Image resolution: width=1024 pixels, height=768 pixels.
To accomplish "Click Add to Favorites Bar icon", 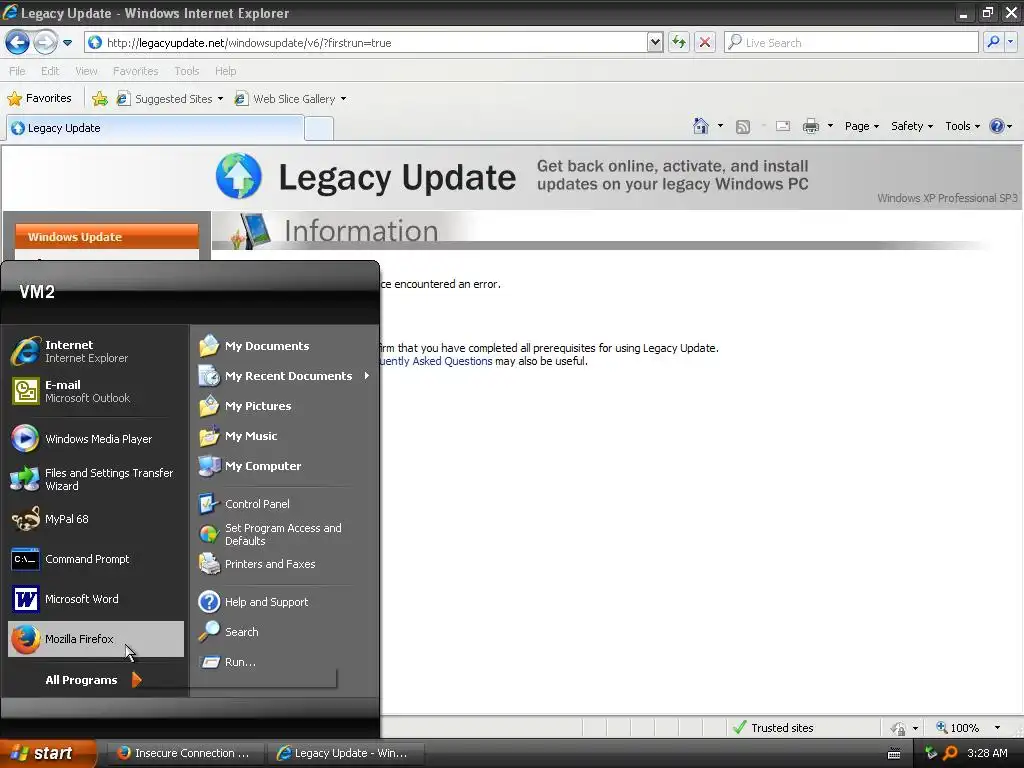I will (x=100, y=99).
